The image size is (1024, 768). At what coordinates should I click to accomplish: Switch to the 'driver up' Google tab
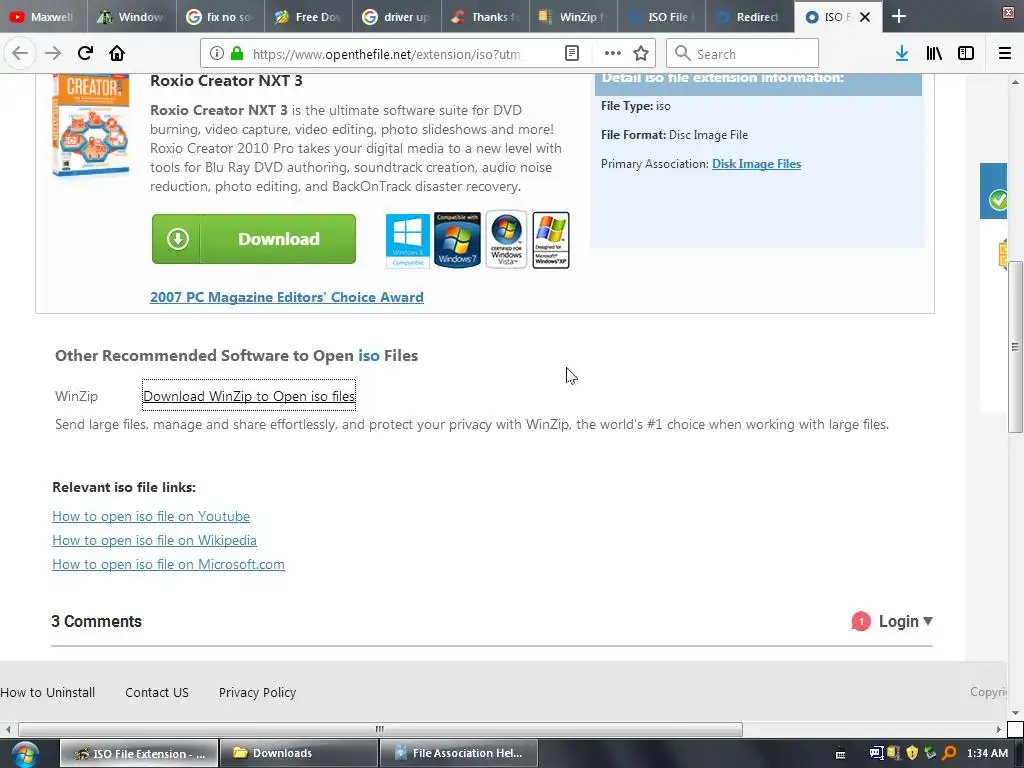coord(396,17)
